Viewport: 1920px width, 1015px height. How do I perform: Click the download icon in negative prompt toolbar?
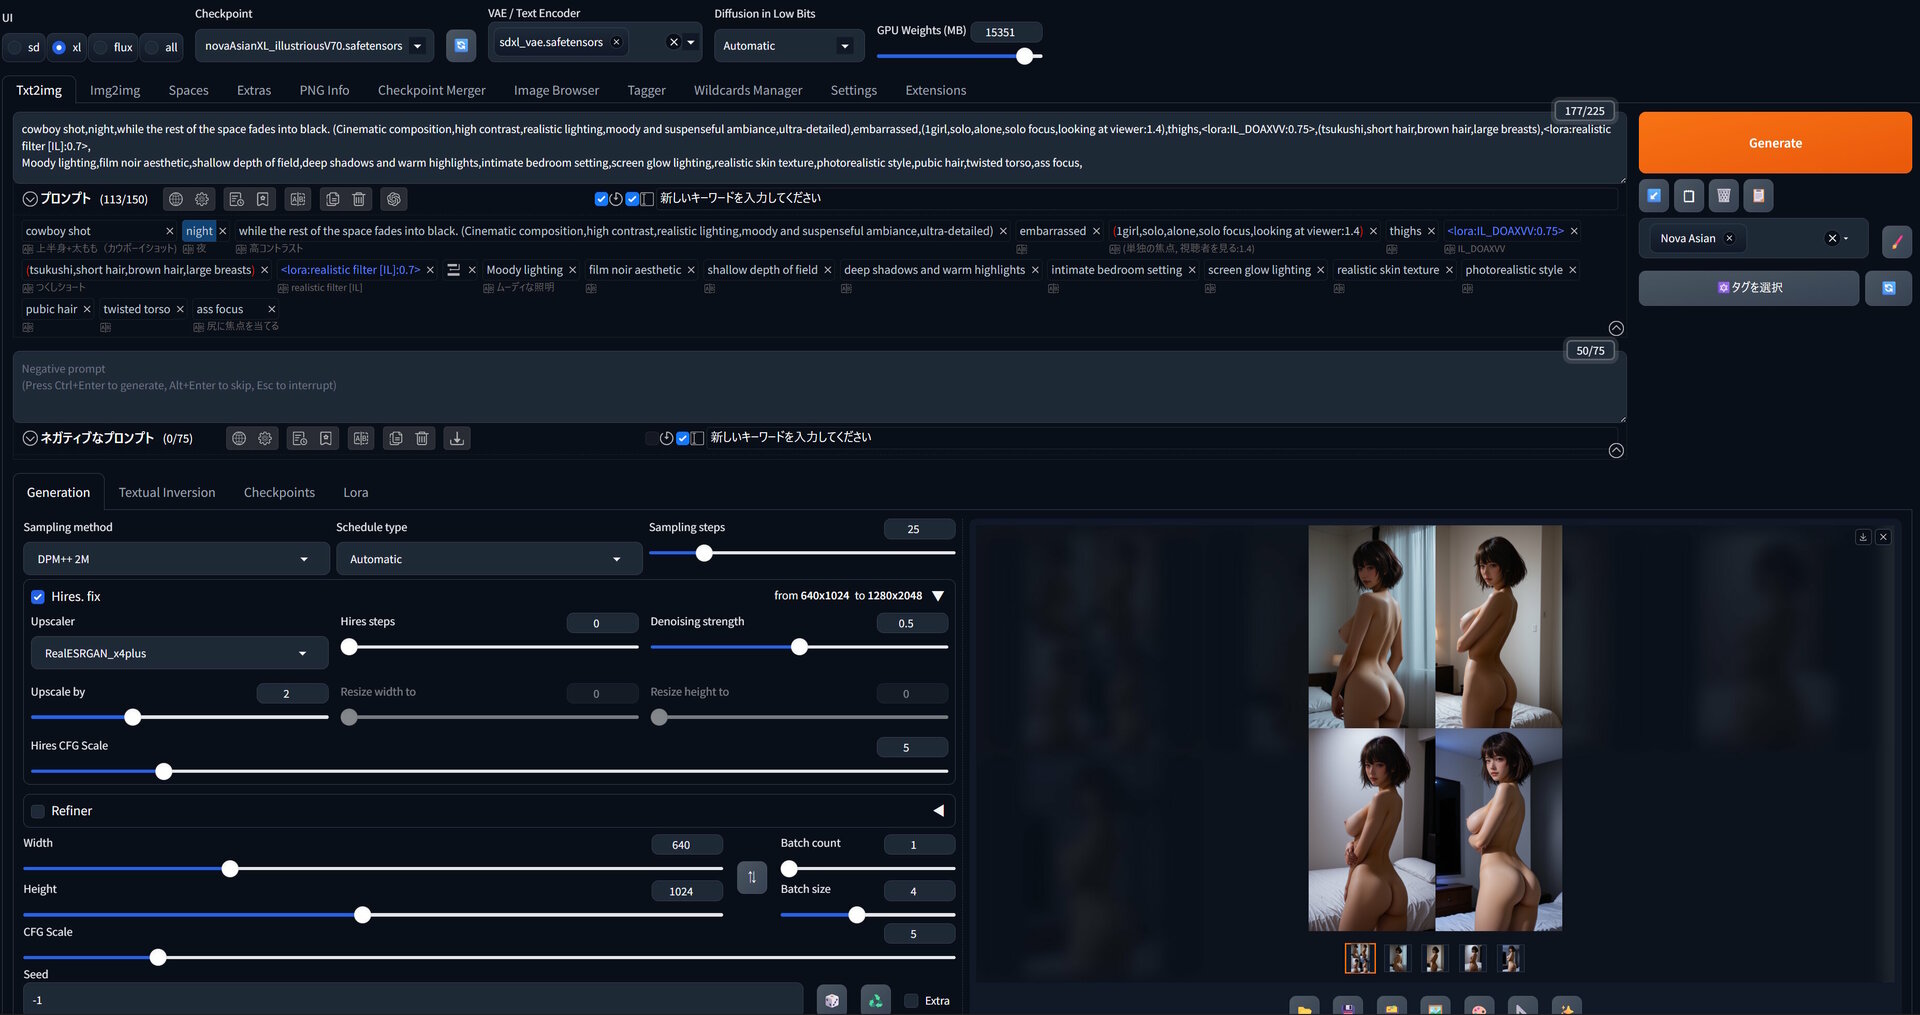point(457,438)
